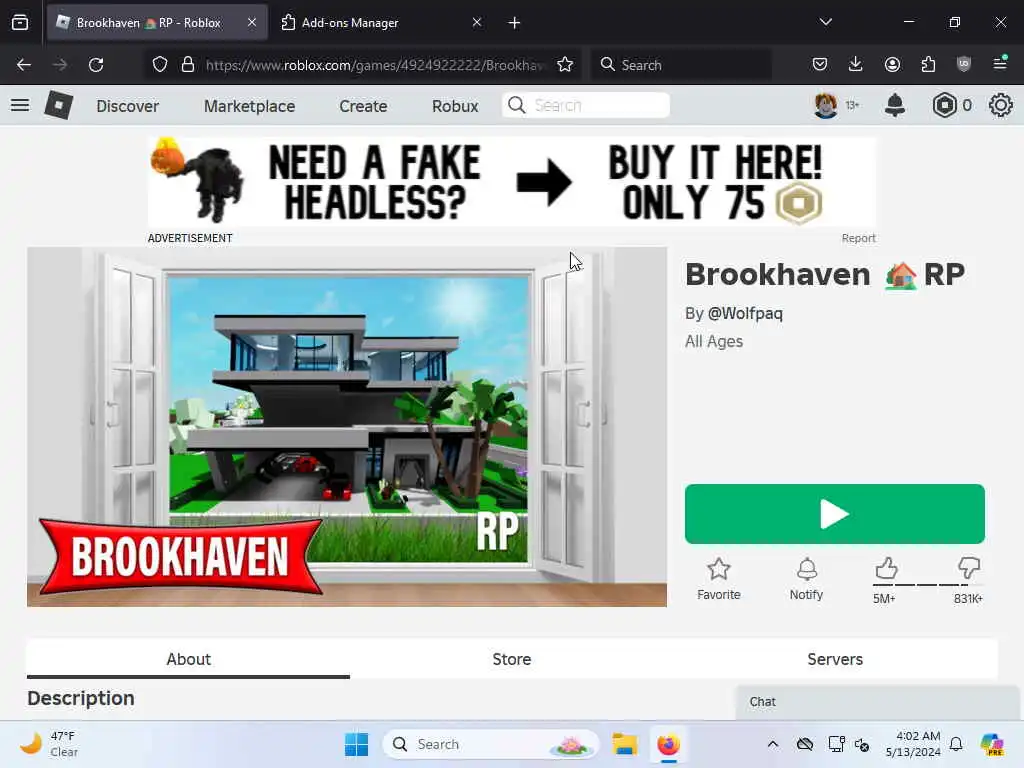Open Roblox avatar profile icon
This screenshot has height=768, width=1024.
(x=825, y=105)
